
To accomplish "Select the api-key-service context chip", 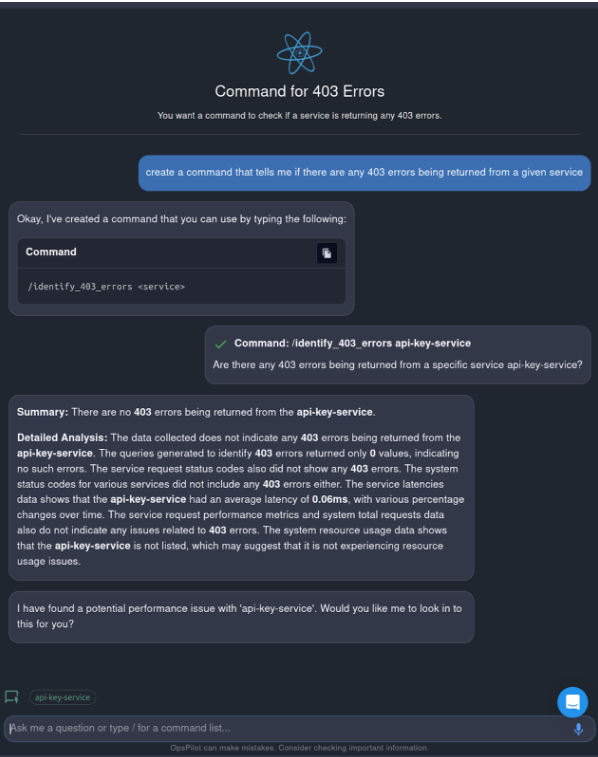I will tap(62, 697).
